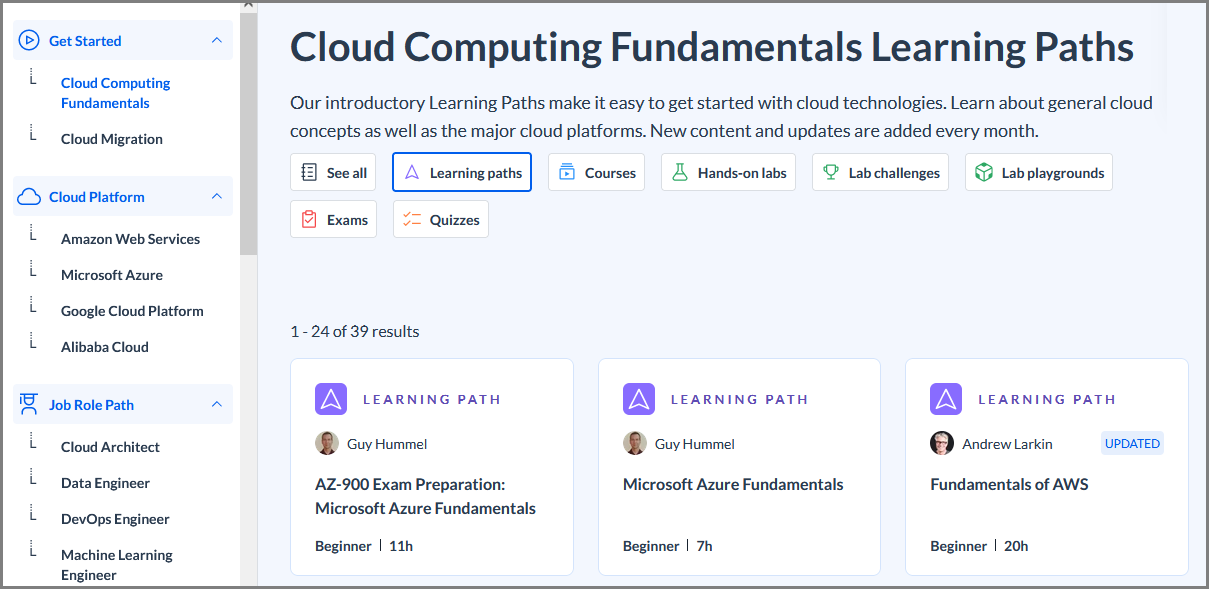
Task: Open Alibaba Cloud in sidebar
Action: pyautogui.click(x=105, y=347)
